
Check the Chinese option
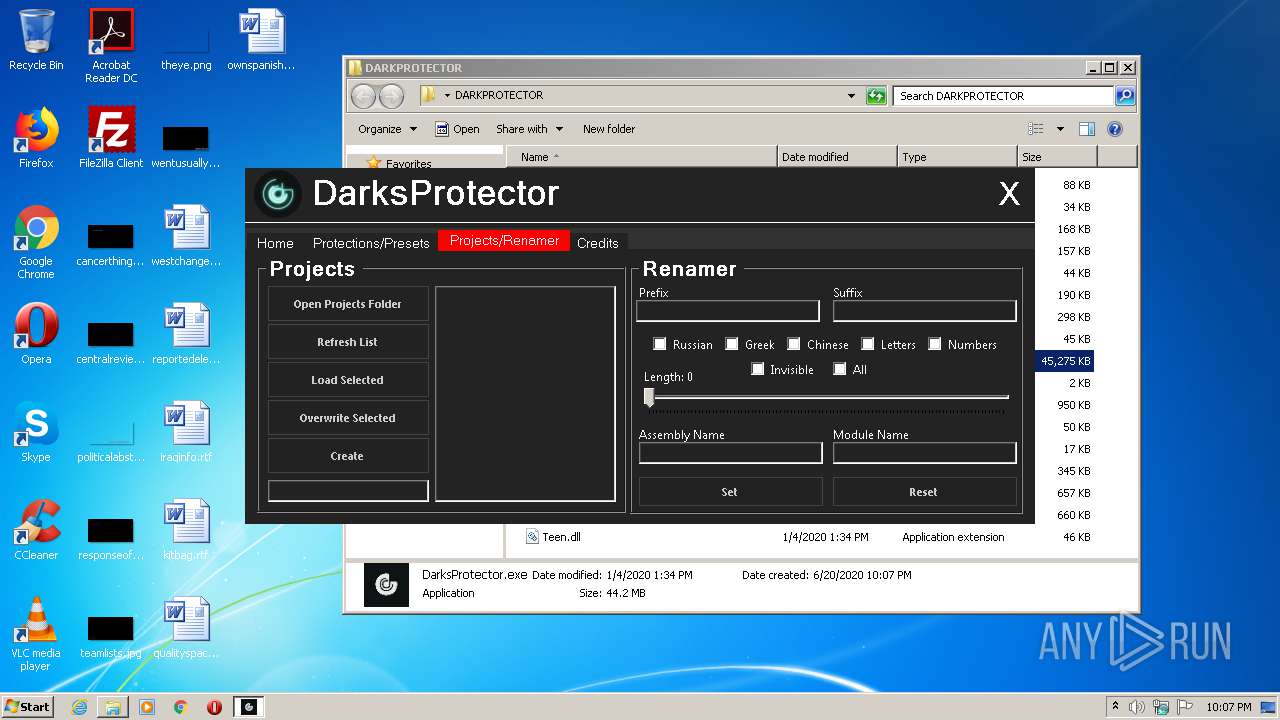[794, 344]
